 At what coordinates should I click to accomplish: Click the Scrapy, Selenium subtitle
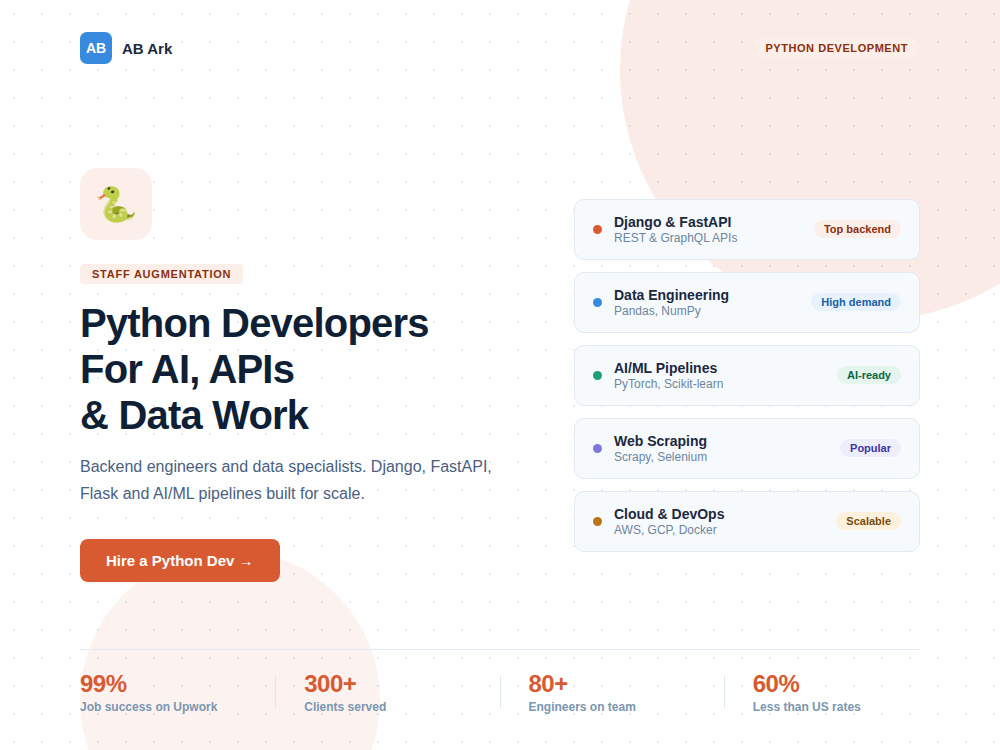tap(660, 457)
